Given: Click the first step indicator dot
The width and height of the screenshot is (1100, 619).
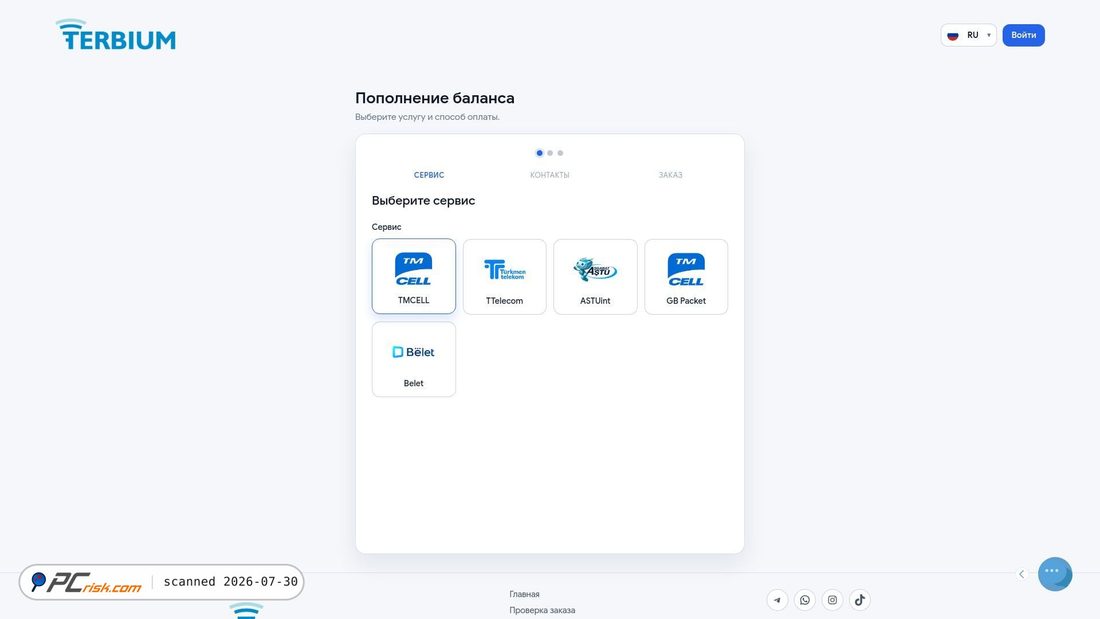Looking at the screenshot, I should pyautogui.click(x=539, y=153).
